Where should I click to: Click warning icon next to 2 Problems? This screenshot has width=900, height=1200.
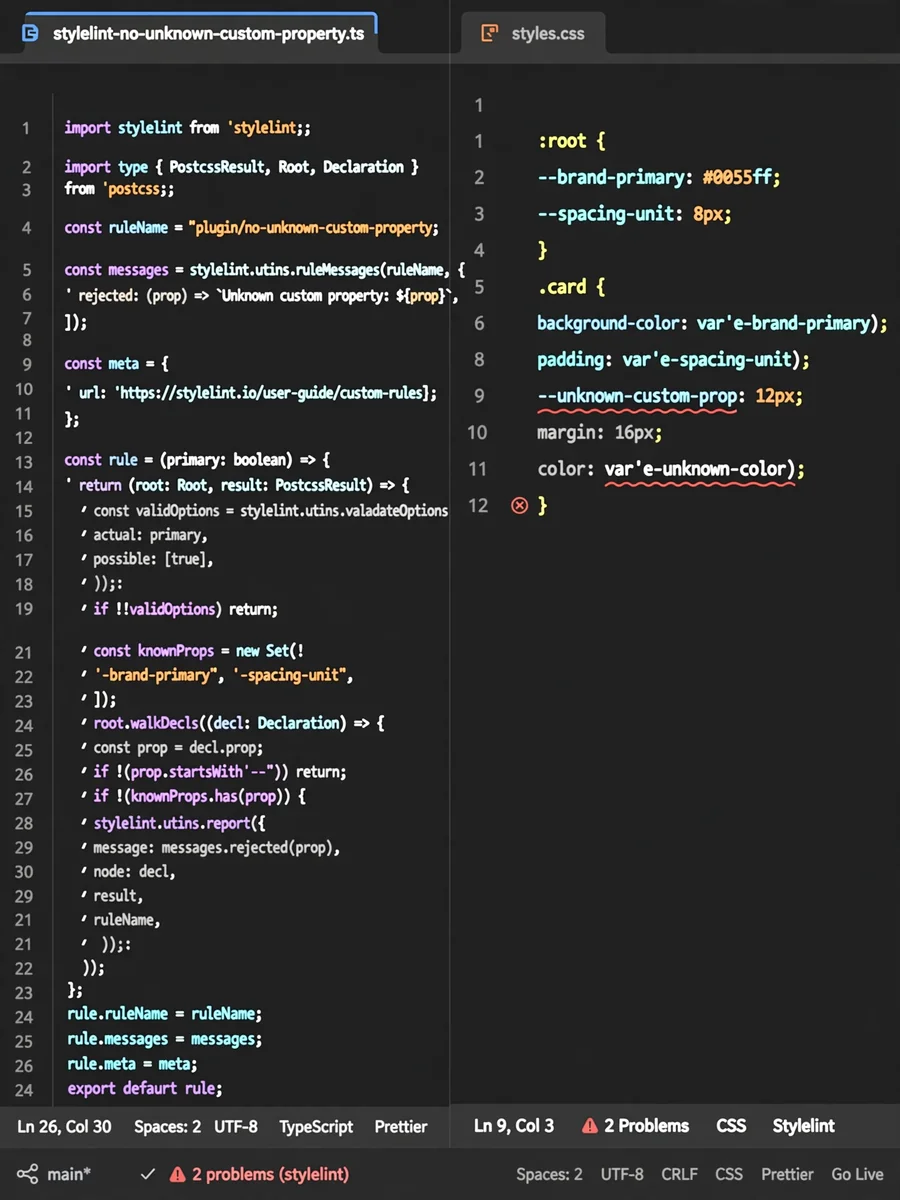(590, 1126)
